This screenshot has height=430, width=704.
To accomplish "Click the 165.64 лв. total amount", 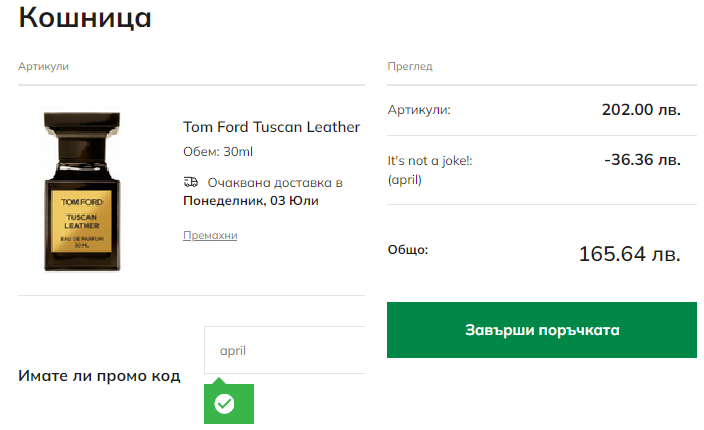I will coord(629,254).
